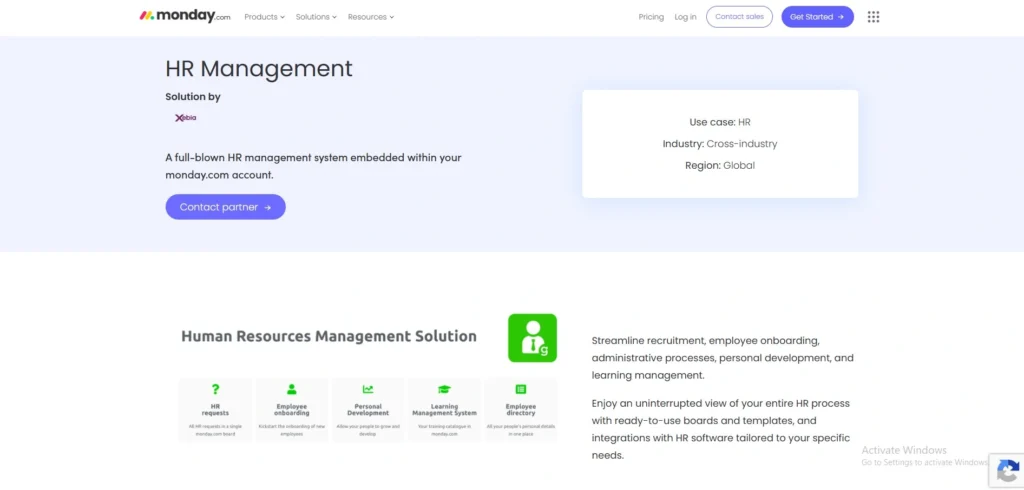Image resolution: width=1024 pixels, height=490 pixels.
Task: Click the HR requests card
Action: pyautogui.click(x=216, y=410)
